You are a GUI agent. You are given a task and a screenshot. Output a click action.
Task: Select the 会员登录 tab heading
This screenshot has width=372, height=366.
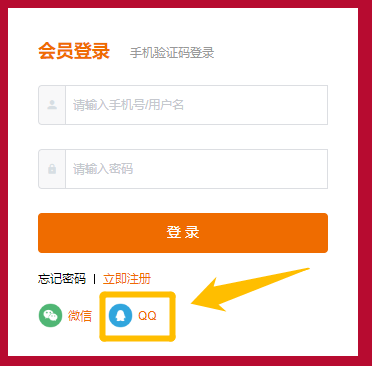[74, 51]
